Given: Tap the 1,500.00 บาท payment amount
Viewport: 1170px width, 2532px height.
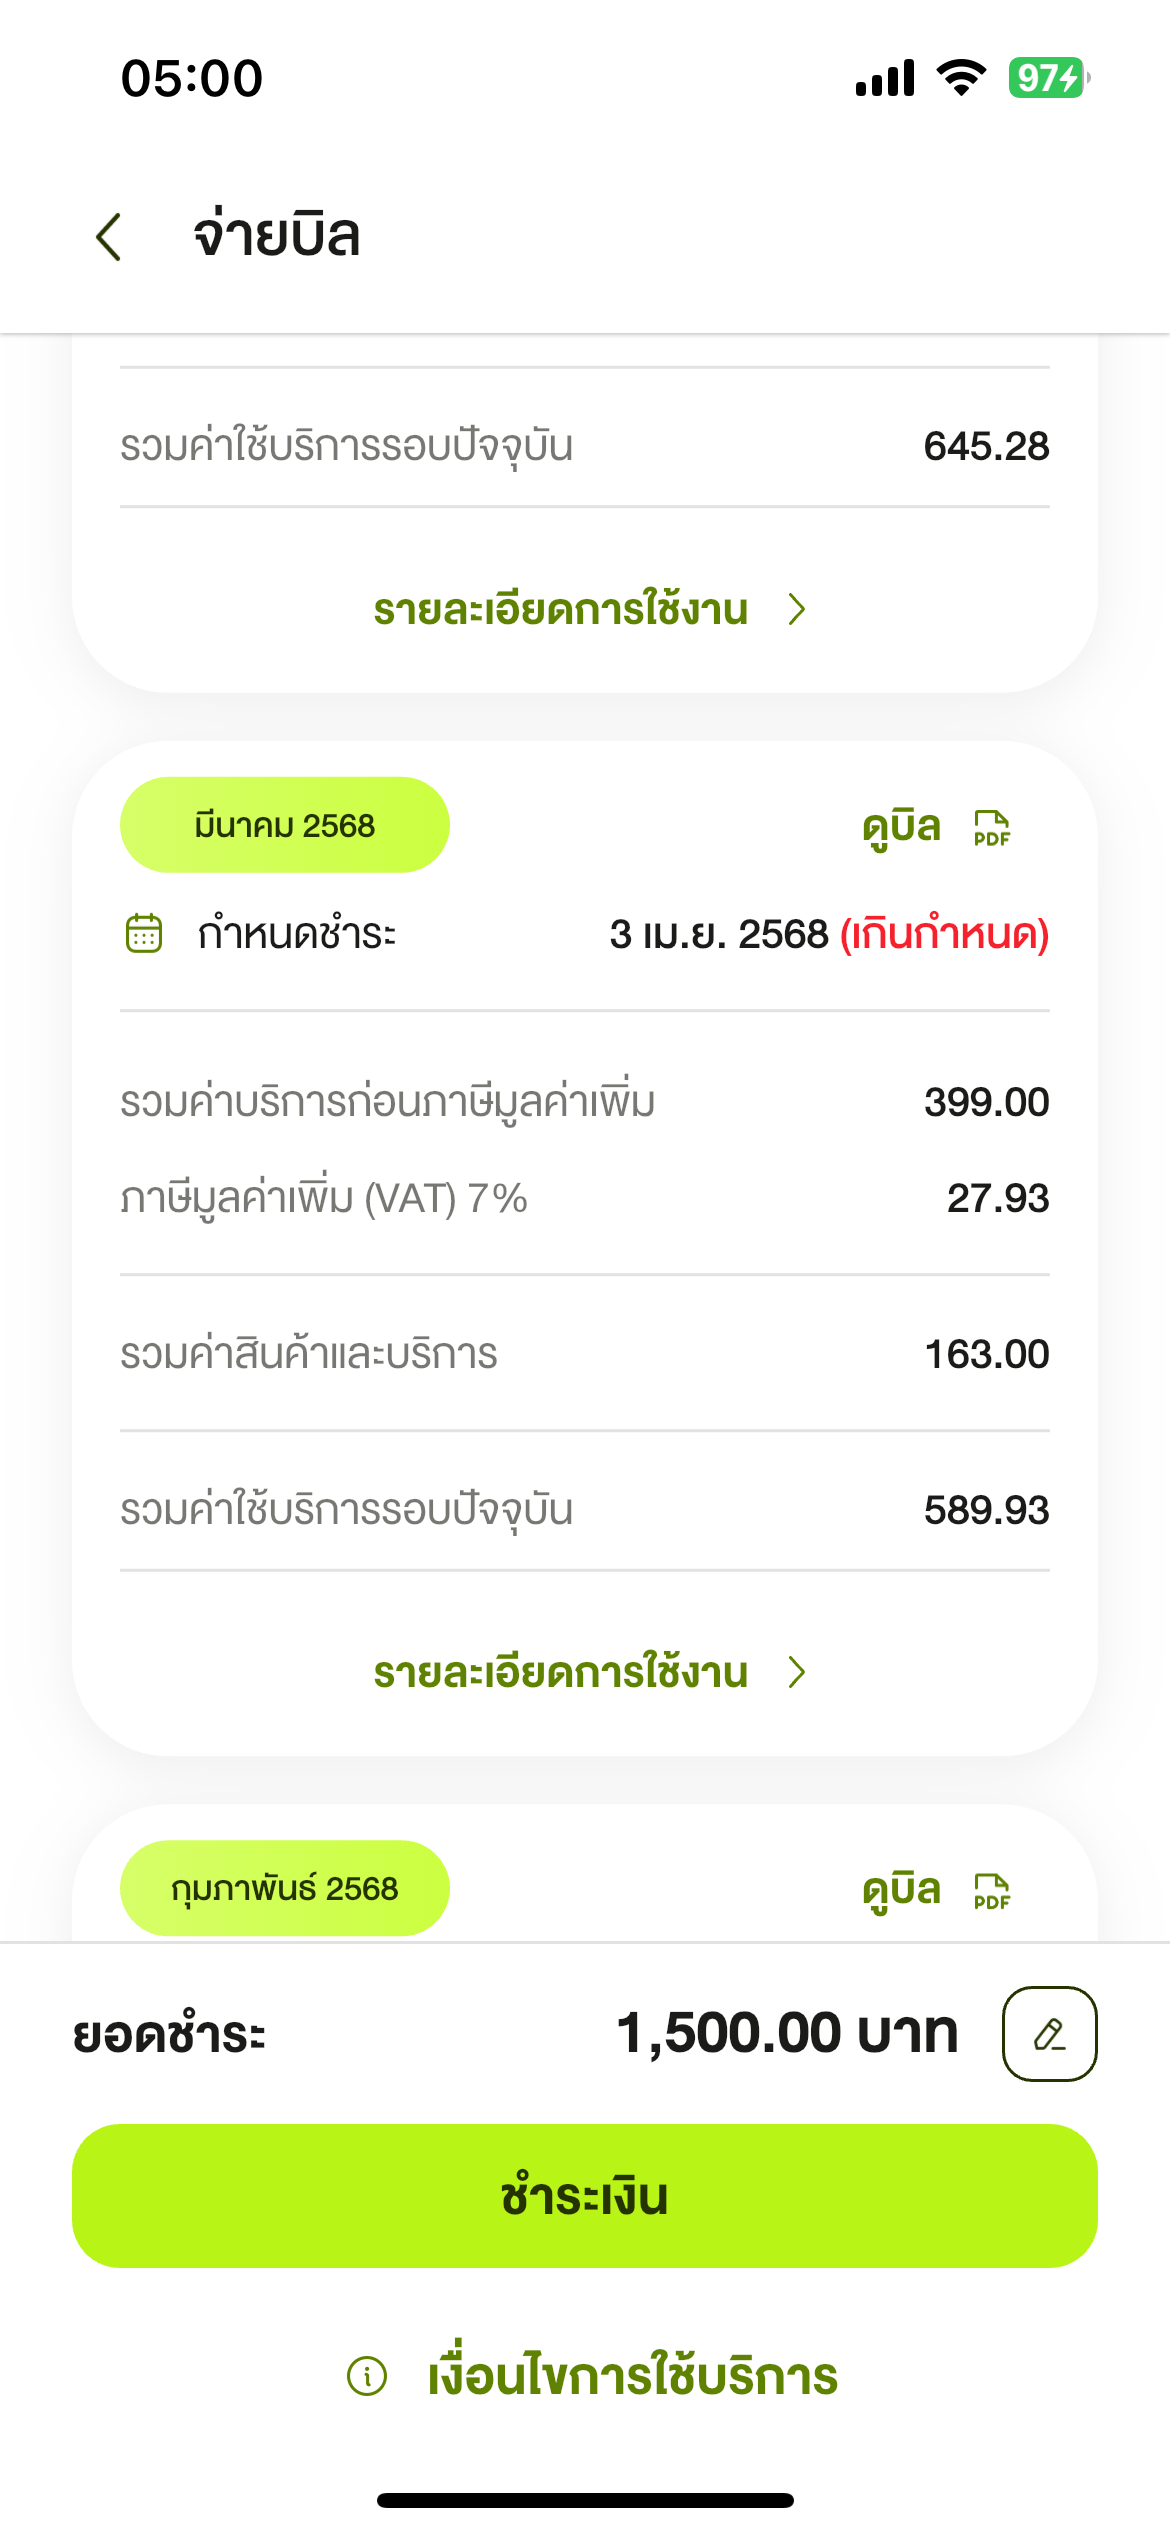Looking at the screenshot, I should pos(787,2033).
